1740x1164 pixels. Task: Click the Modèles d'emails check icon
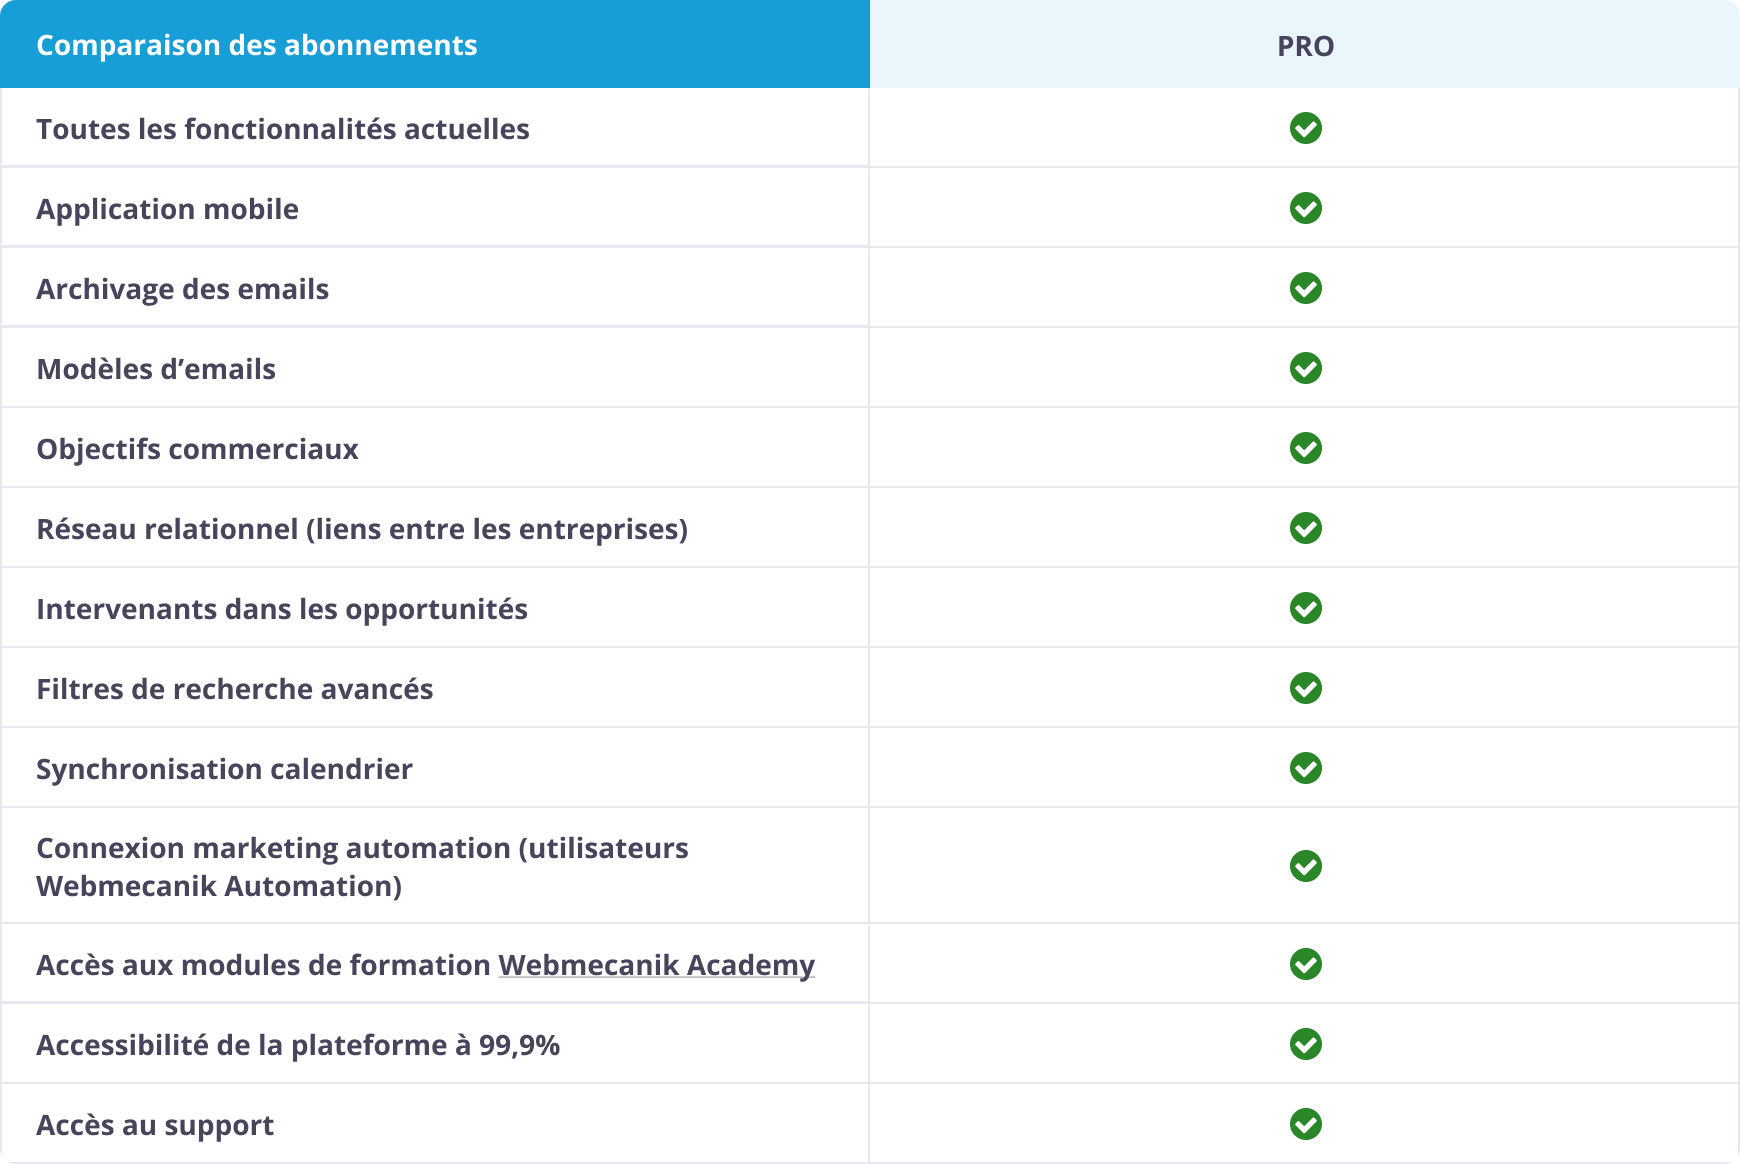point(1305,368)
